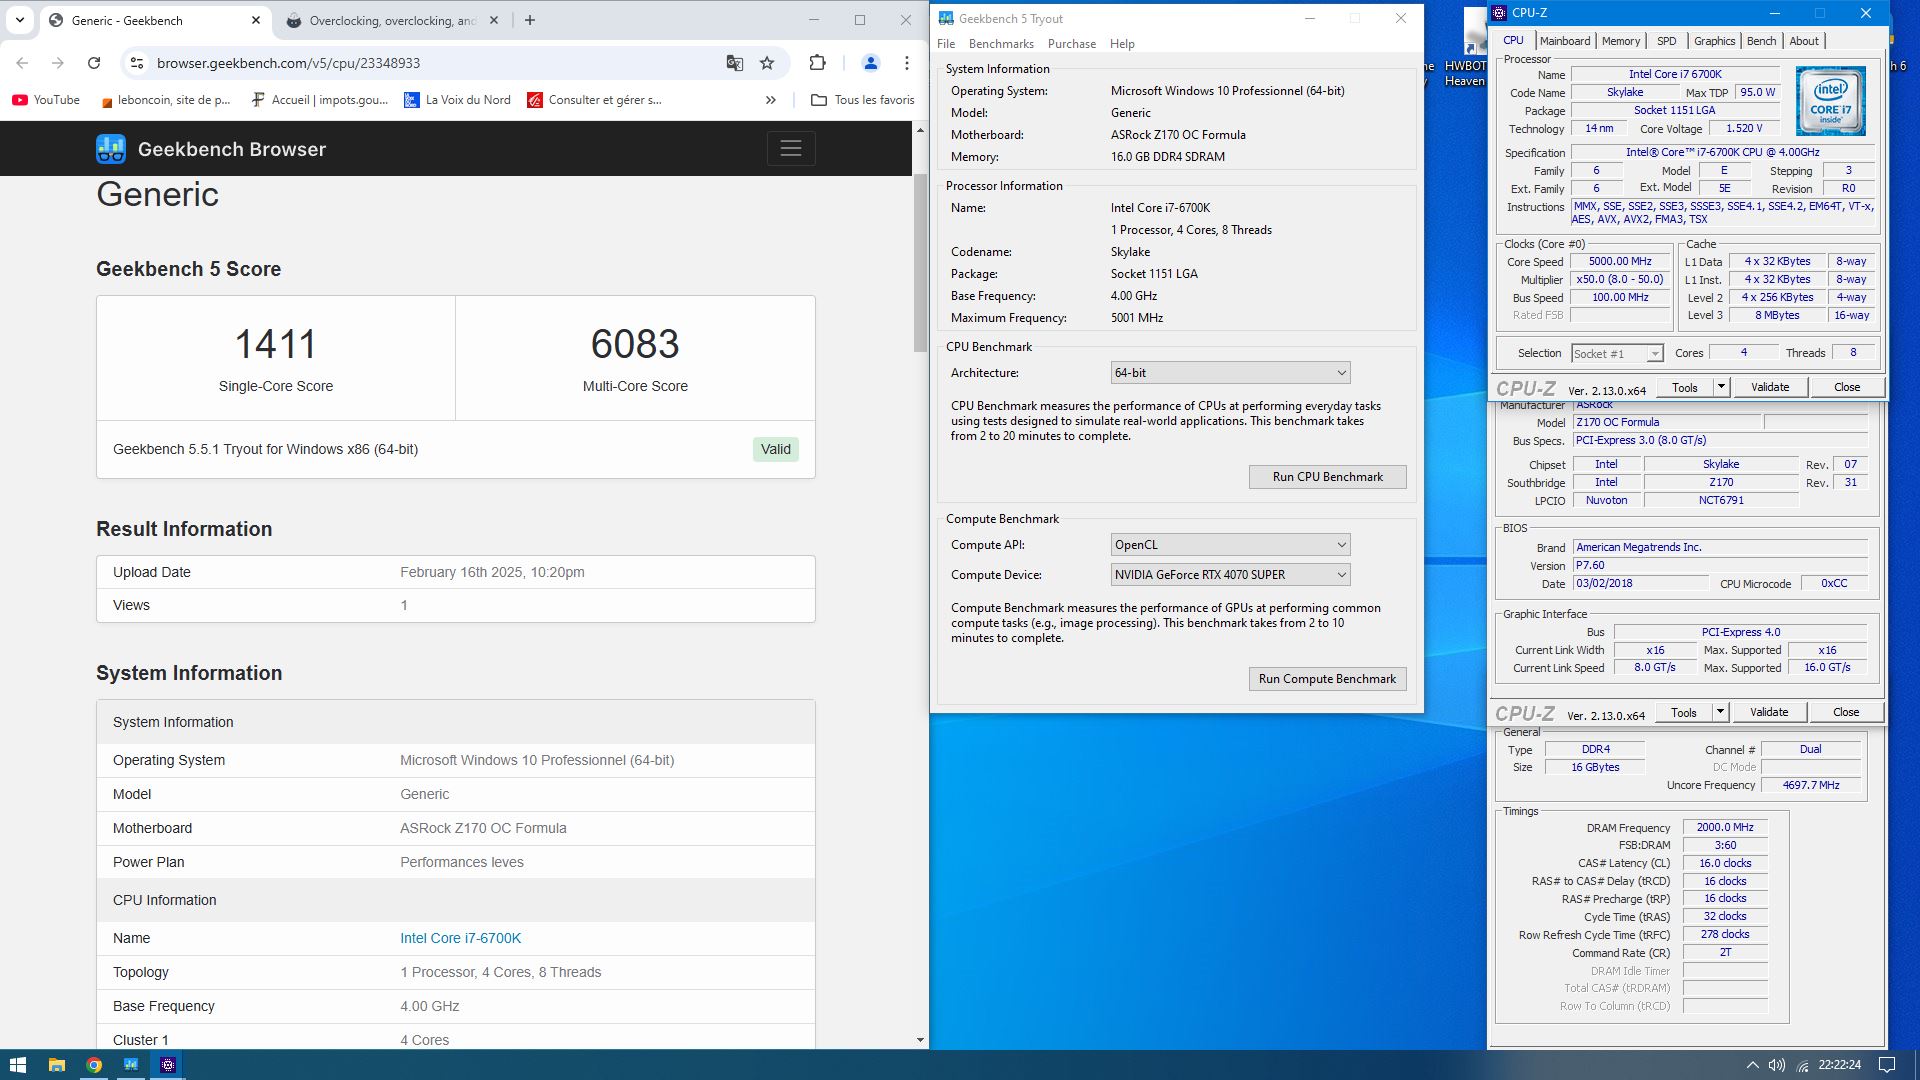Image resolution: width=1920 pixels, height=1080 pixels.
Task: Open File Explorer from the taskbar
Action: (x=56, y=1065)
